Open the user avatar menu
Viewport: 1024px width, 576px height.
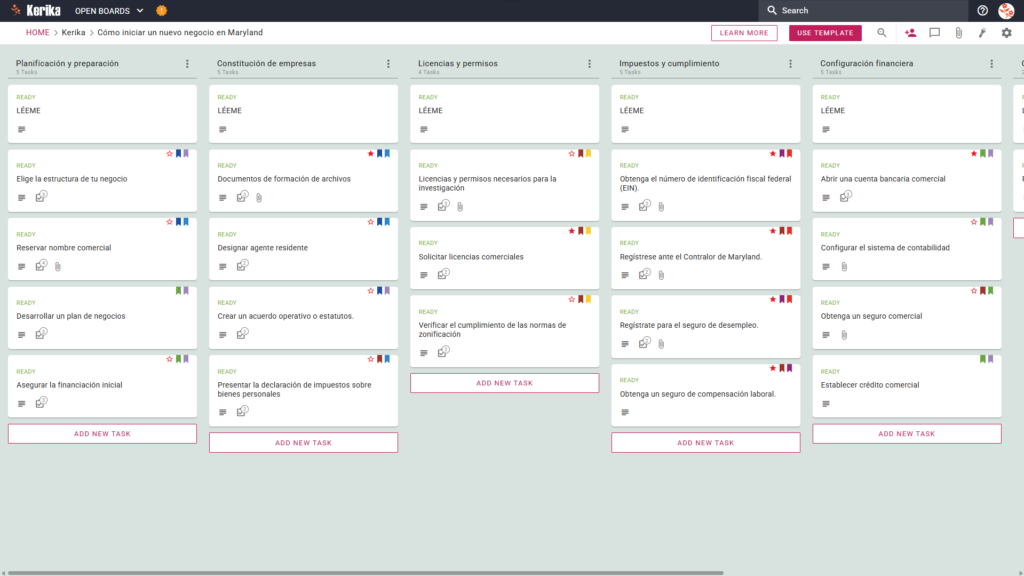tap(1006, 10)
